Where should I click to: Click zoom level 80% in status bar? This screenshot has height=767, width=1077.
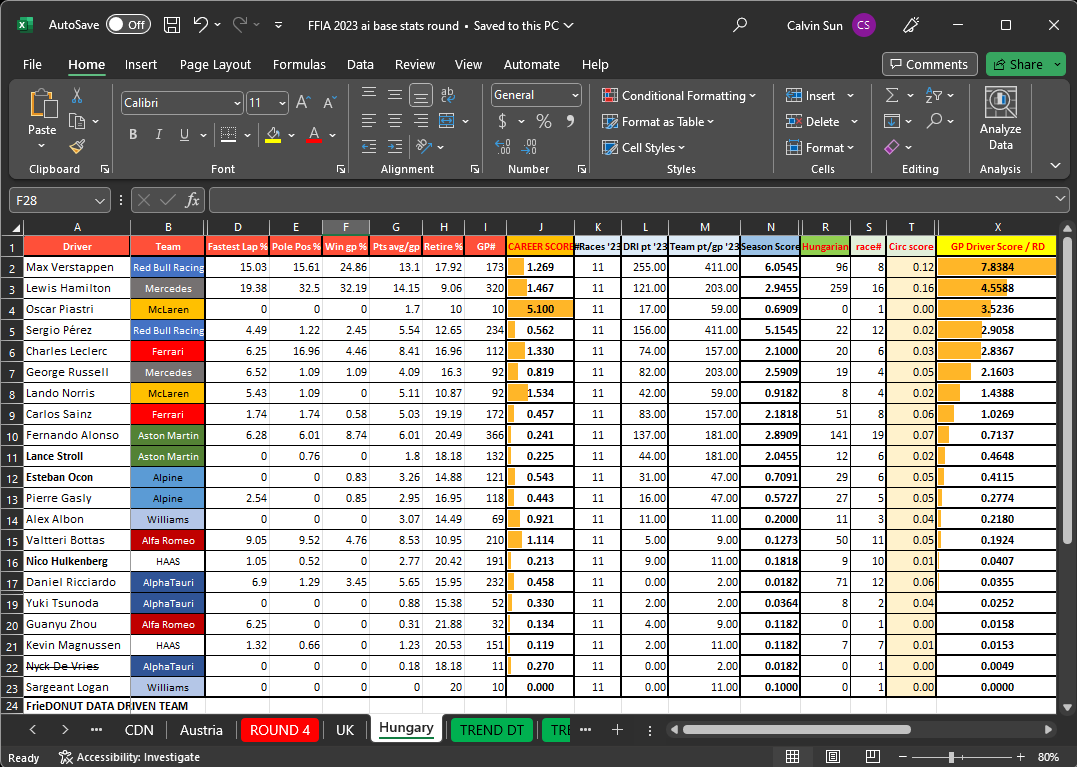(1048, 757)
